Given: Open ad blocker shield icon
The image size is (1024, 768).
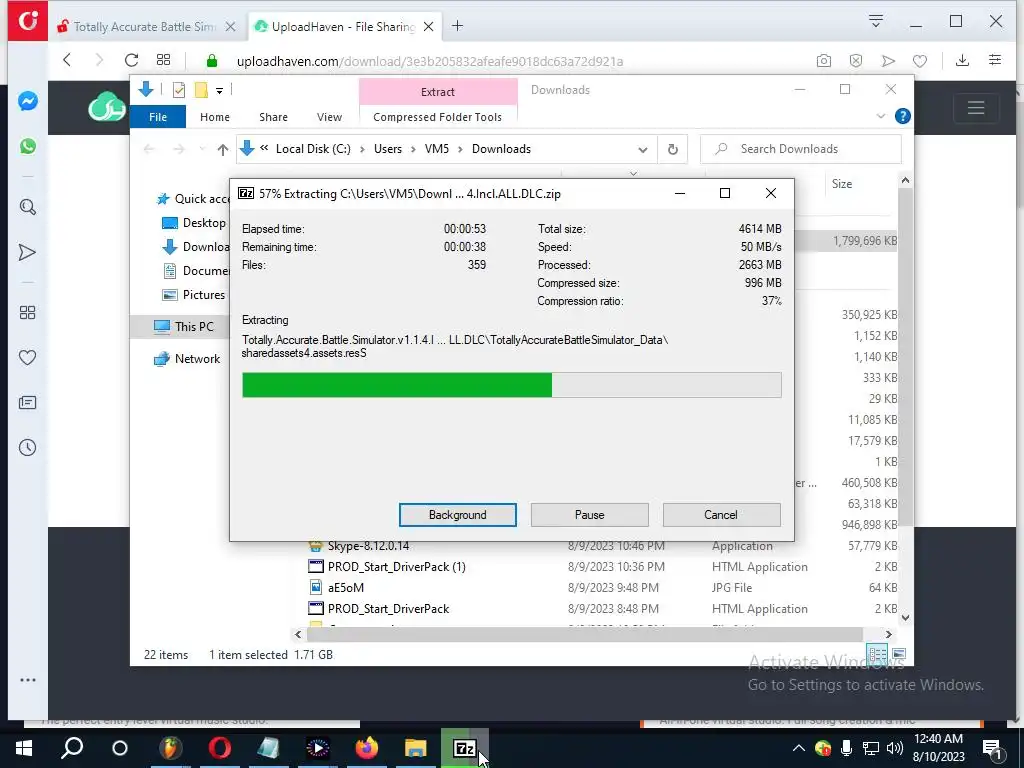Looking at the screenshot, I should (856, 61).
